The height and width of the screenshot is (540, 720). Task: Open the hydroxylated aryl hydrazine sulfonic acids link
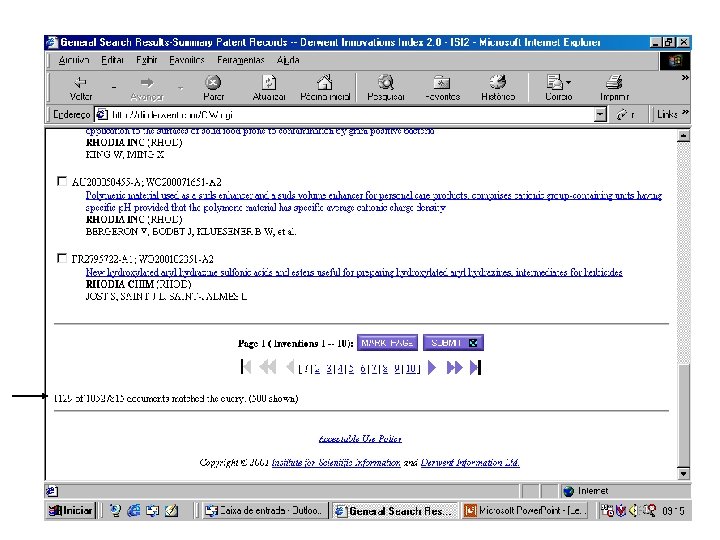(x=354, y=272)
